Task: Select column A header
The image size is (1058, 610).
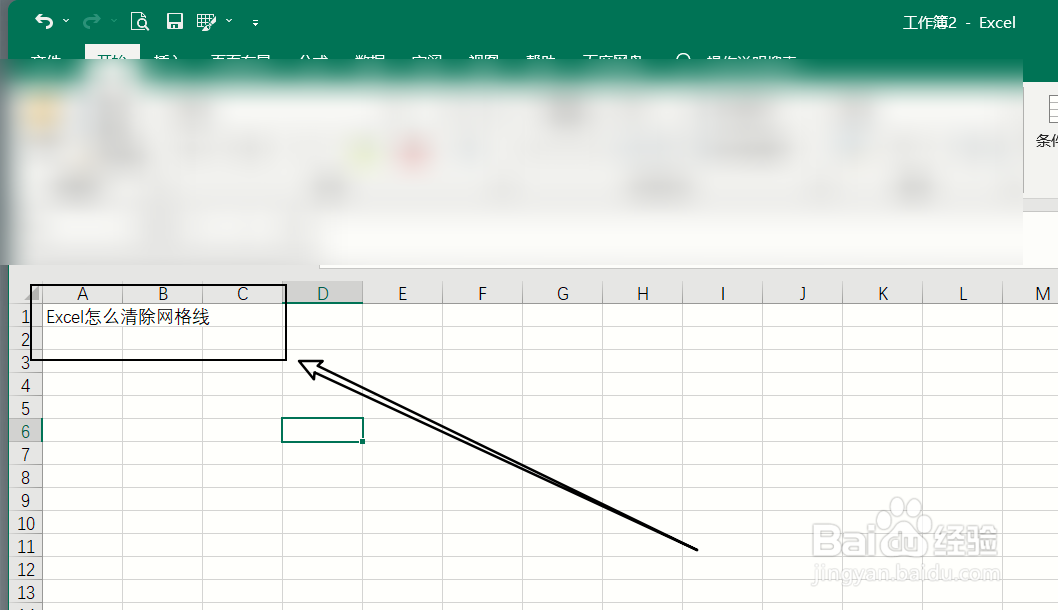Action: point(82,294)
